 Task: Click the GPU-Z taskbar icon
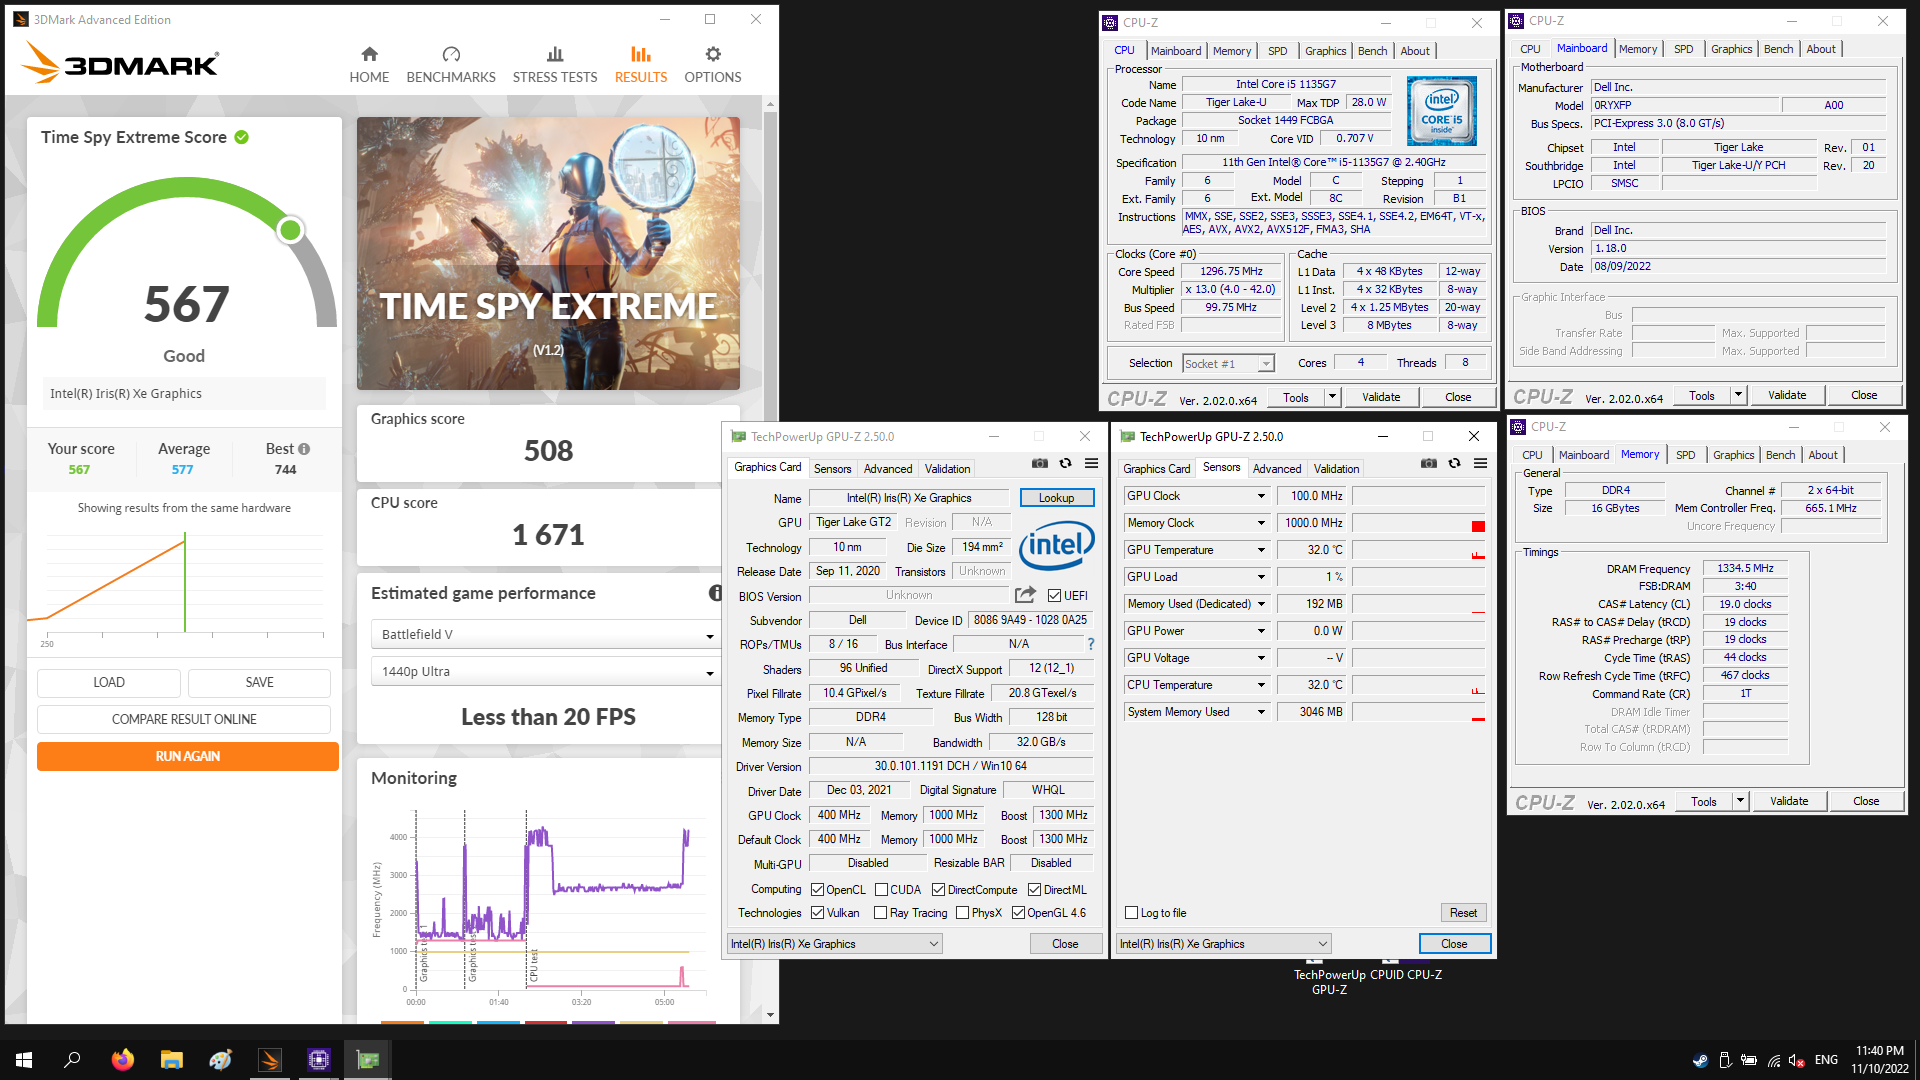[368, 1060]
